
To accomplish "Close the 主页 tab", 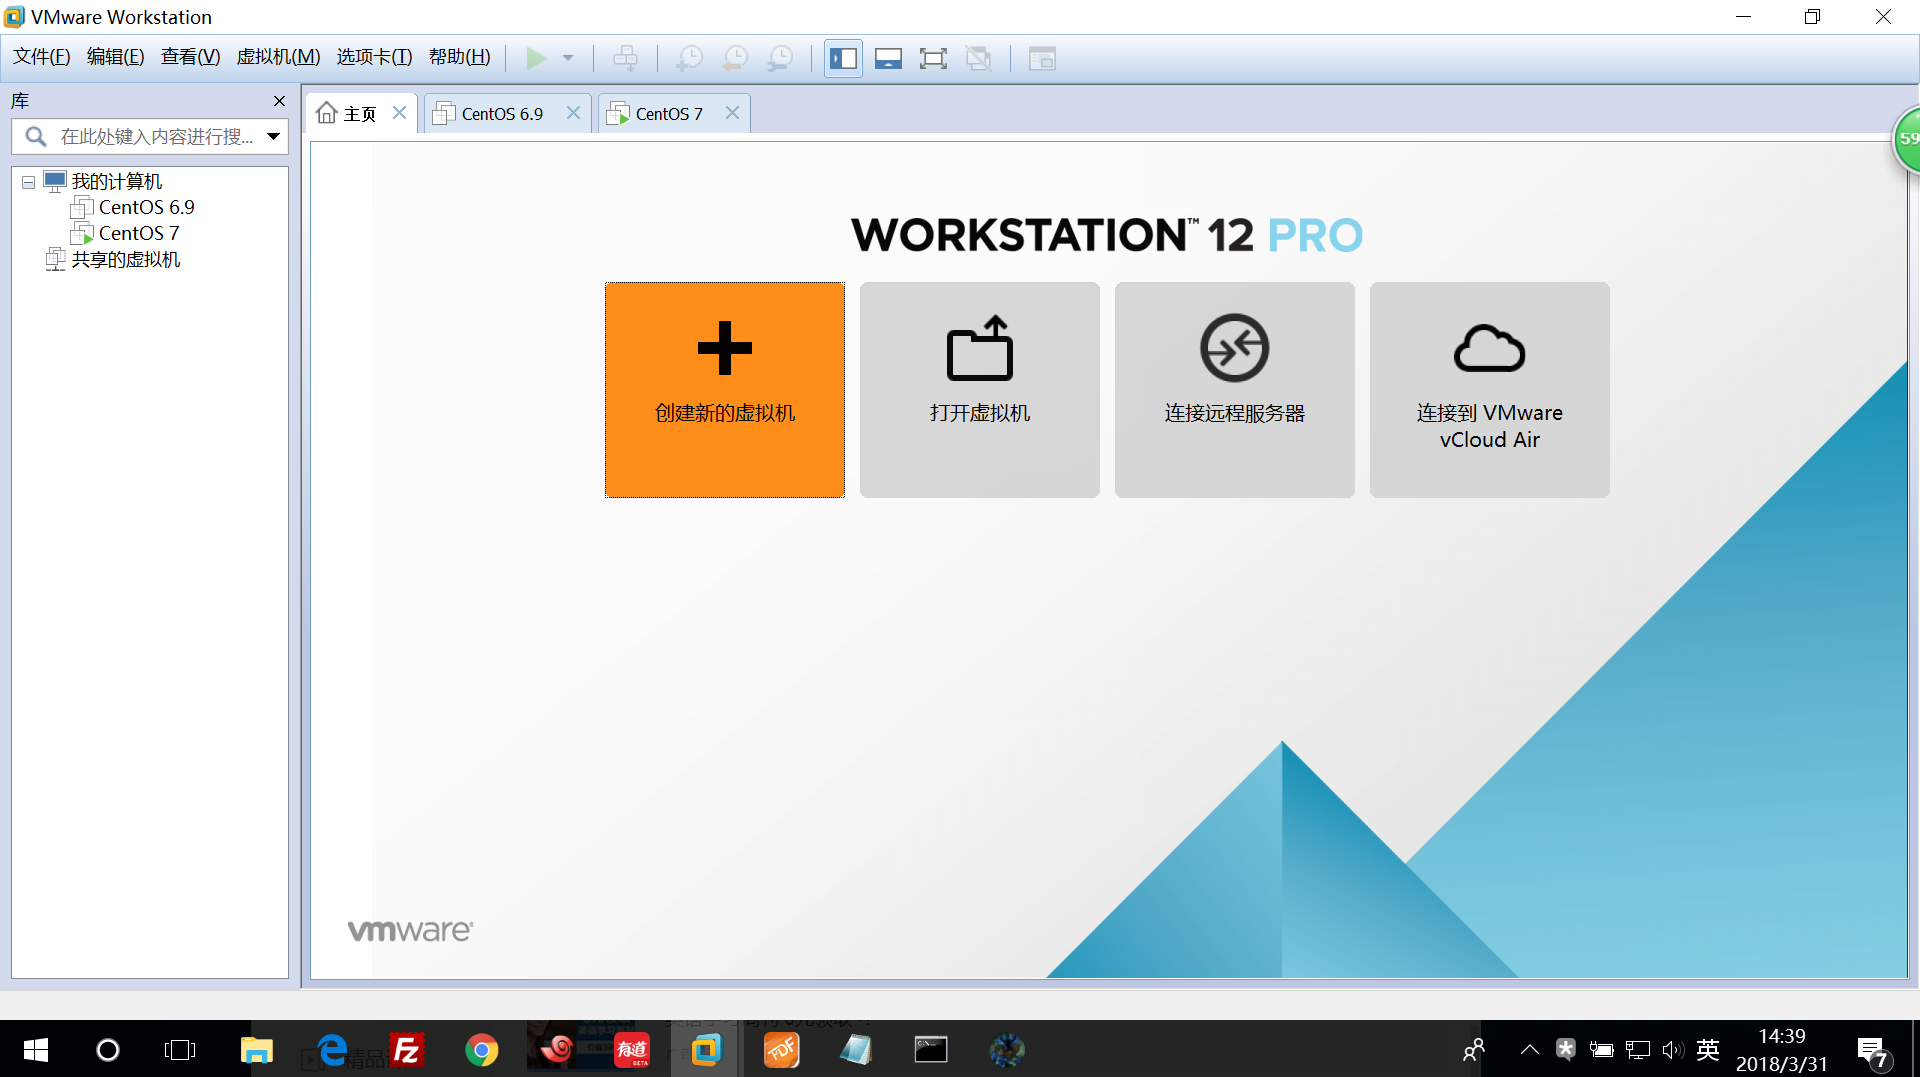I will (399, 112).
